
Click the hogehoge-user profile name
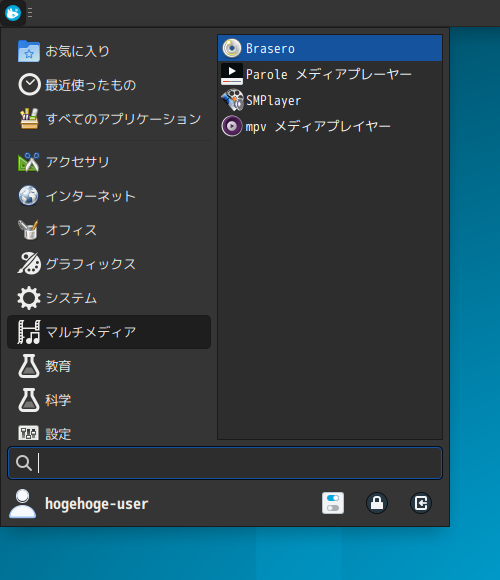coord(97,503)
